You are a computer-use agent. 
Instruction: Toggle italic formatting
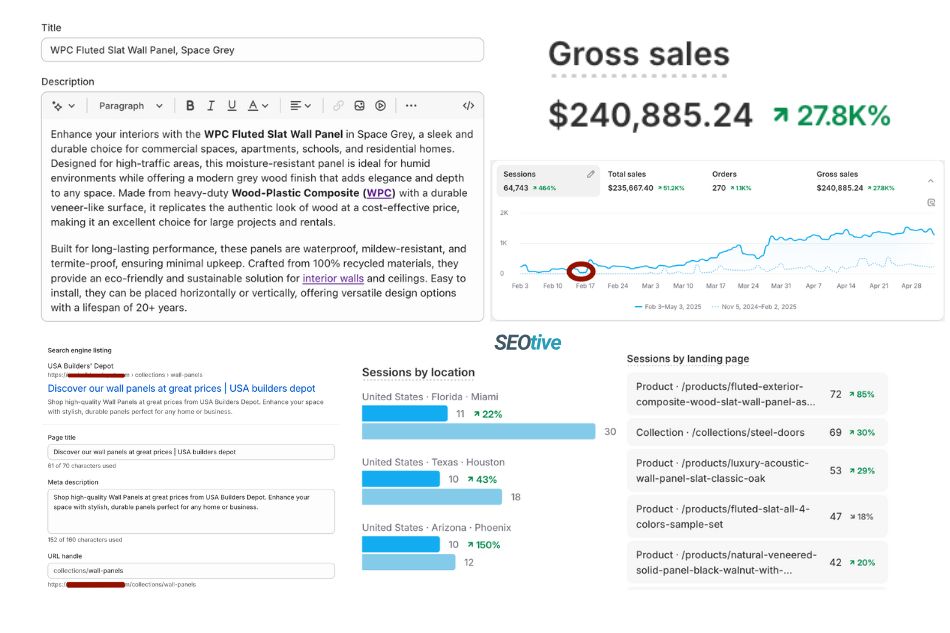pyautogui.click(x=211, y=106)
